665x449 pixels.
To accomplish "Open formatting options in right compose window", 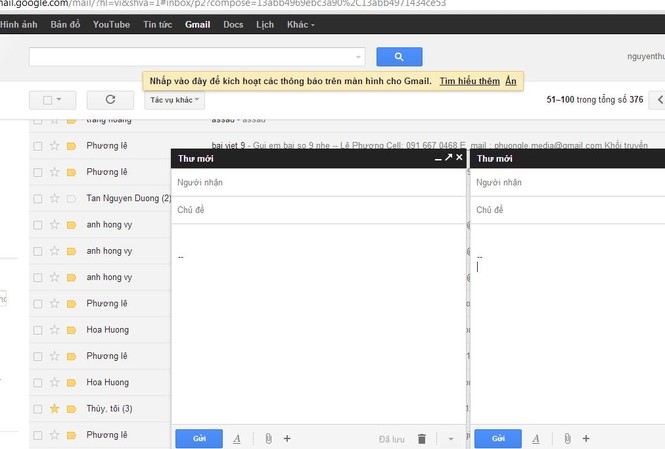I will (x=536, y=439).
